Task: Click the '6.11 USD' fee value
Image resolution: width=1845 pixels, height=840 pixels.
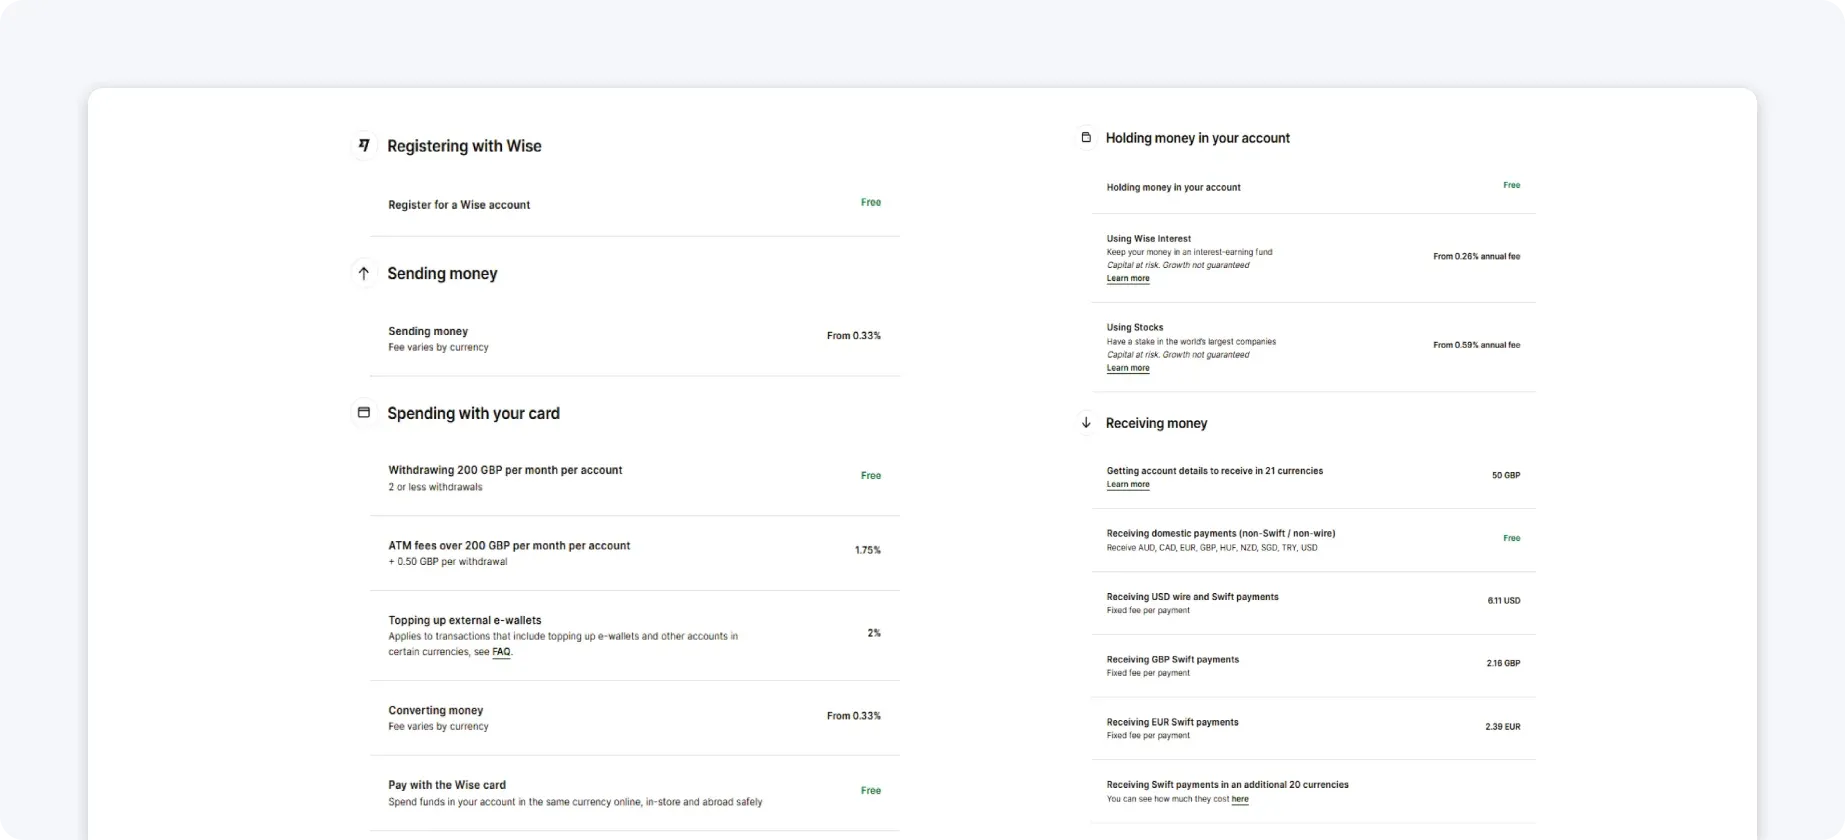Action: click(1504, 601)
